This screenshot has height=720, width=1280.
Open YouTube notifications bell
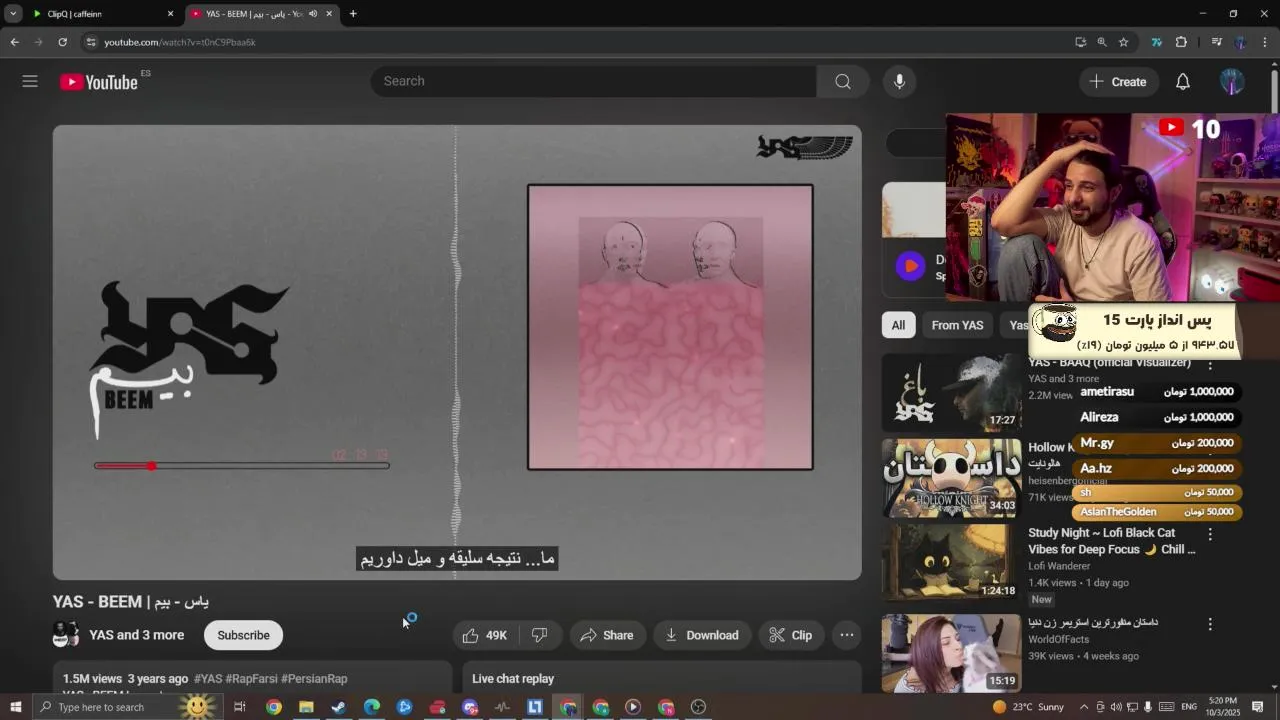click(1183, 82)
